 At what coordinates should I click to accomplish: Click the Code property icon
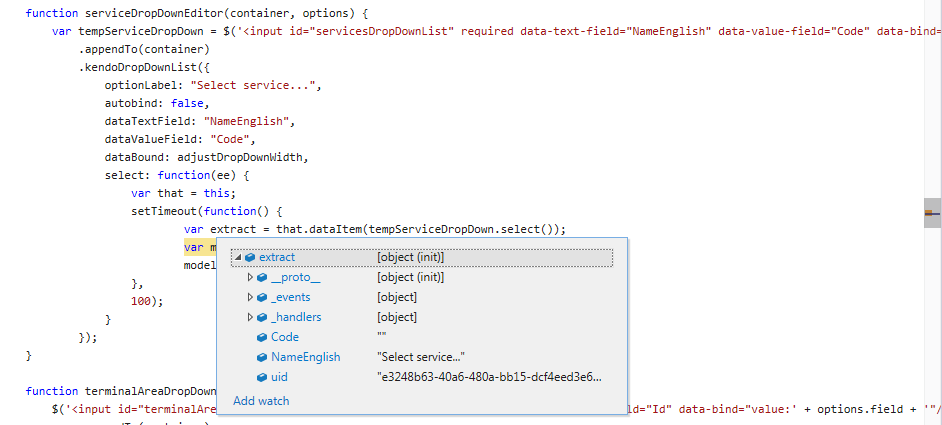(x=262, y=337)
